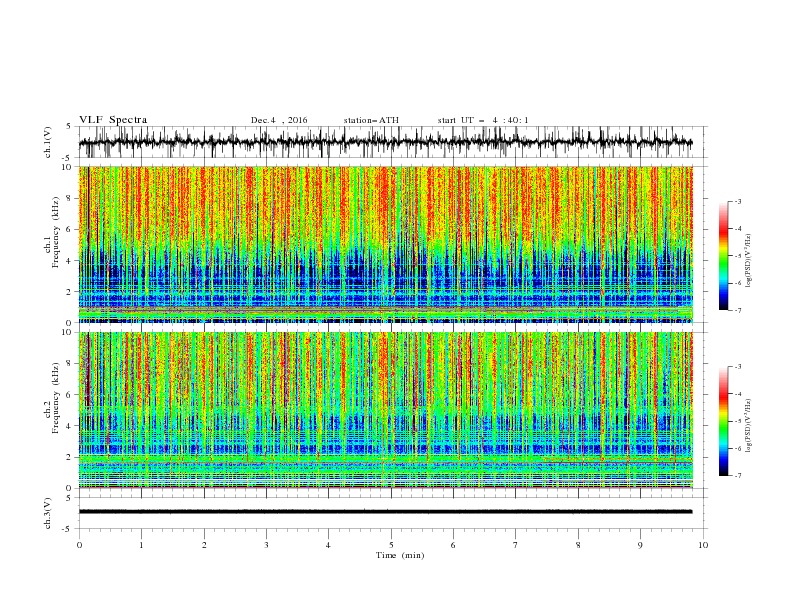Click the time-axis tick label "8"
The image size is (792, 612).
tap(578, 545)
